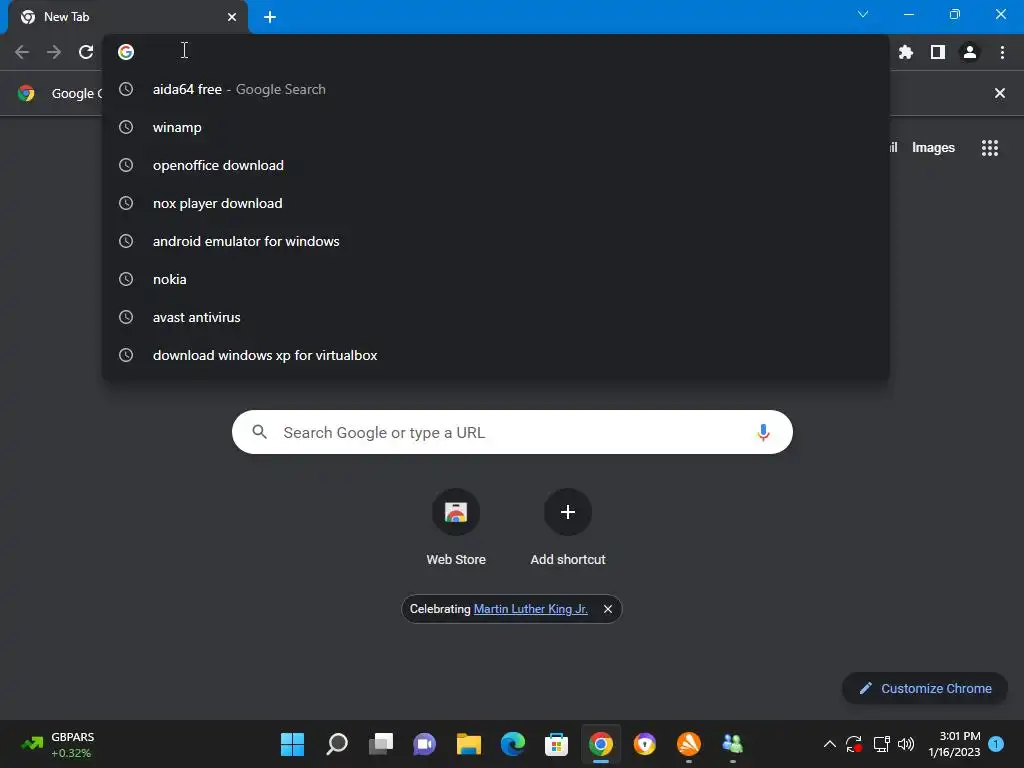Click the Add shortcut button
Screen dimensions: 1024x768
[x=568, y=528]
